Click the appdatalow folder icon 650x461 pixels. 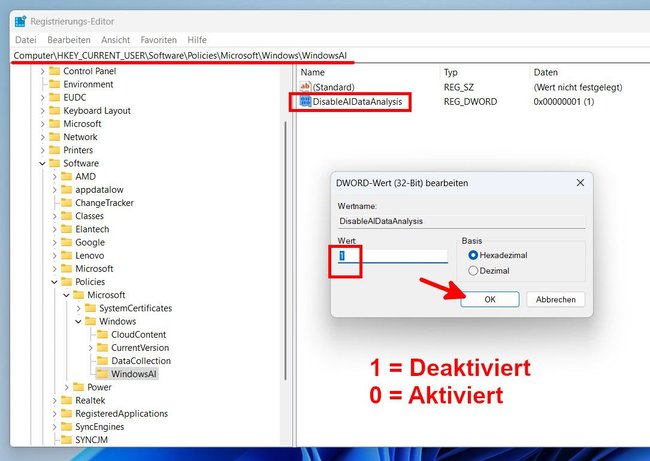tap(66, 190)
